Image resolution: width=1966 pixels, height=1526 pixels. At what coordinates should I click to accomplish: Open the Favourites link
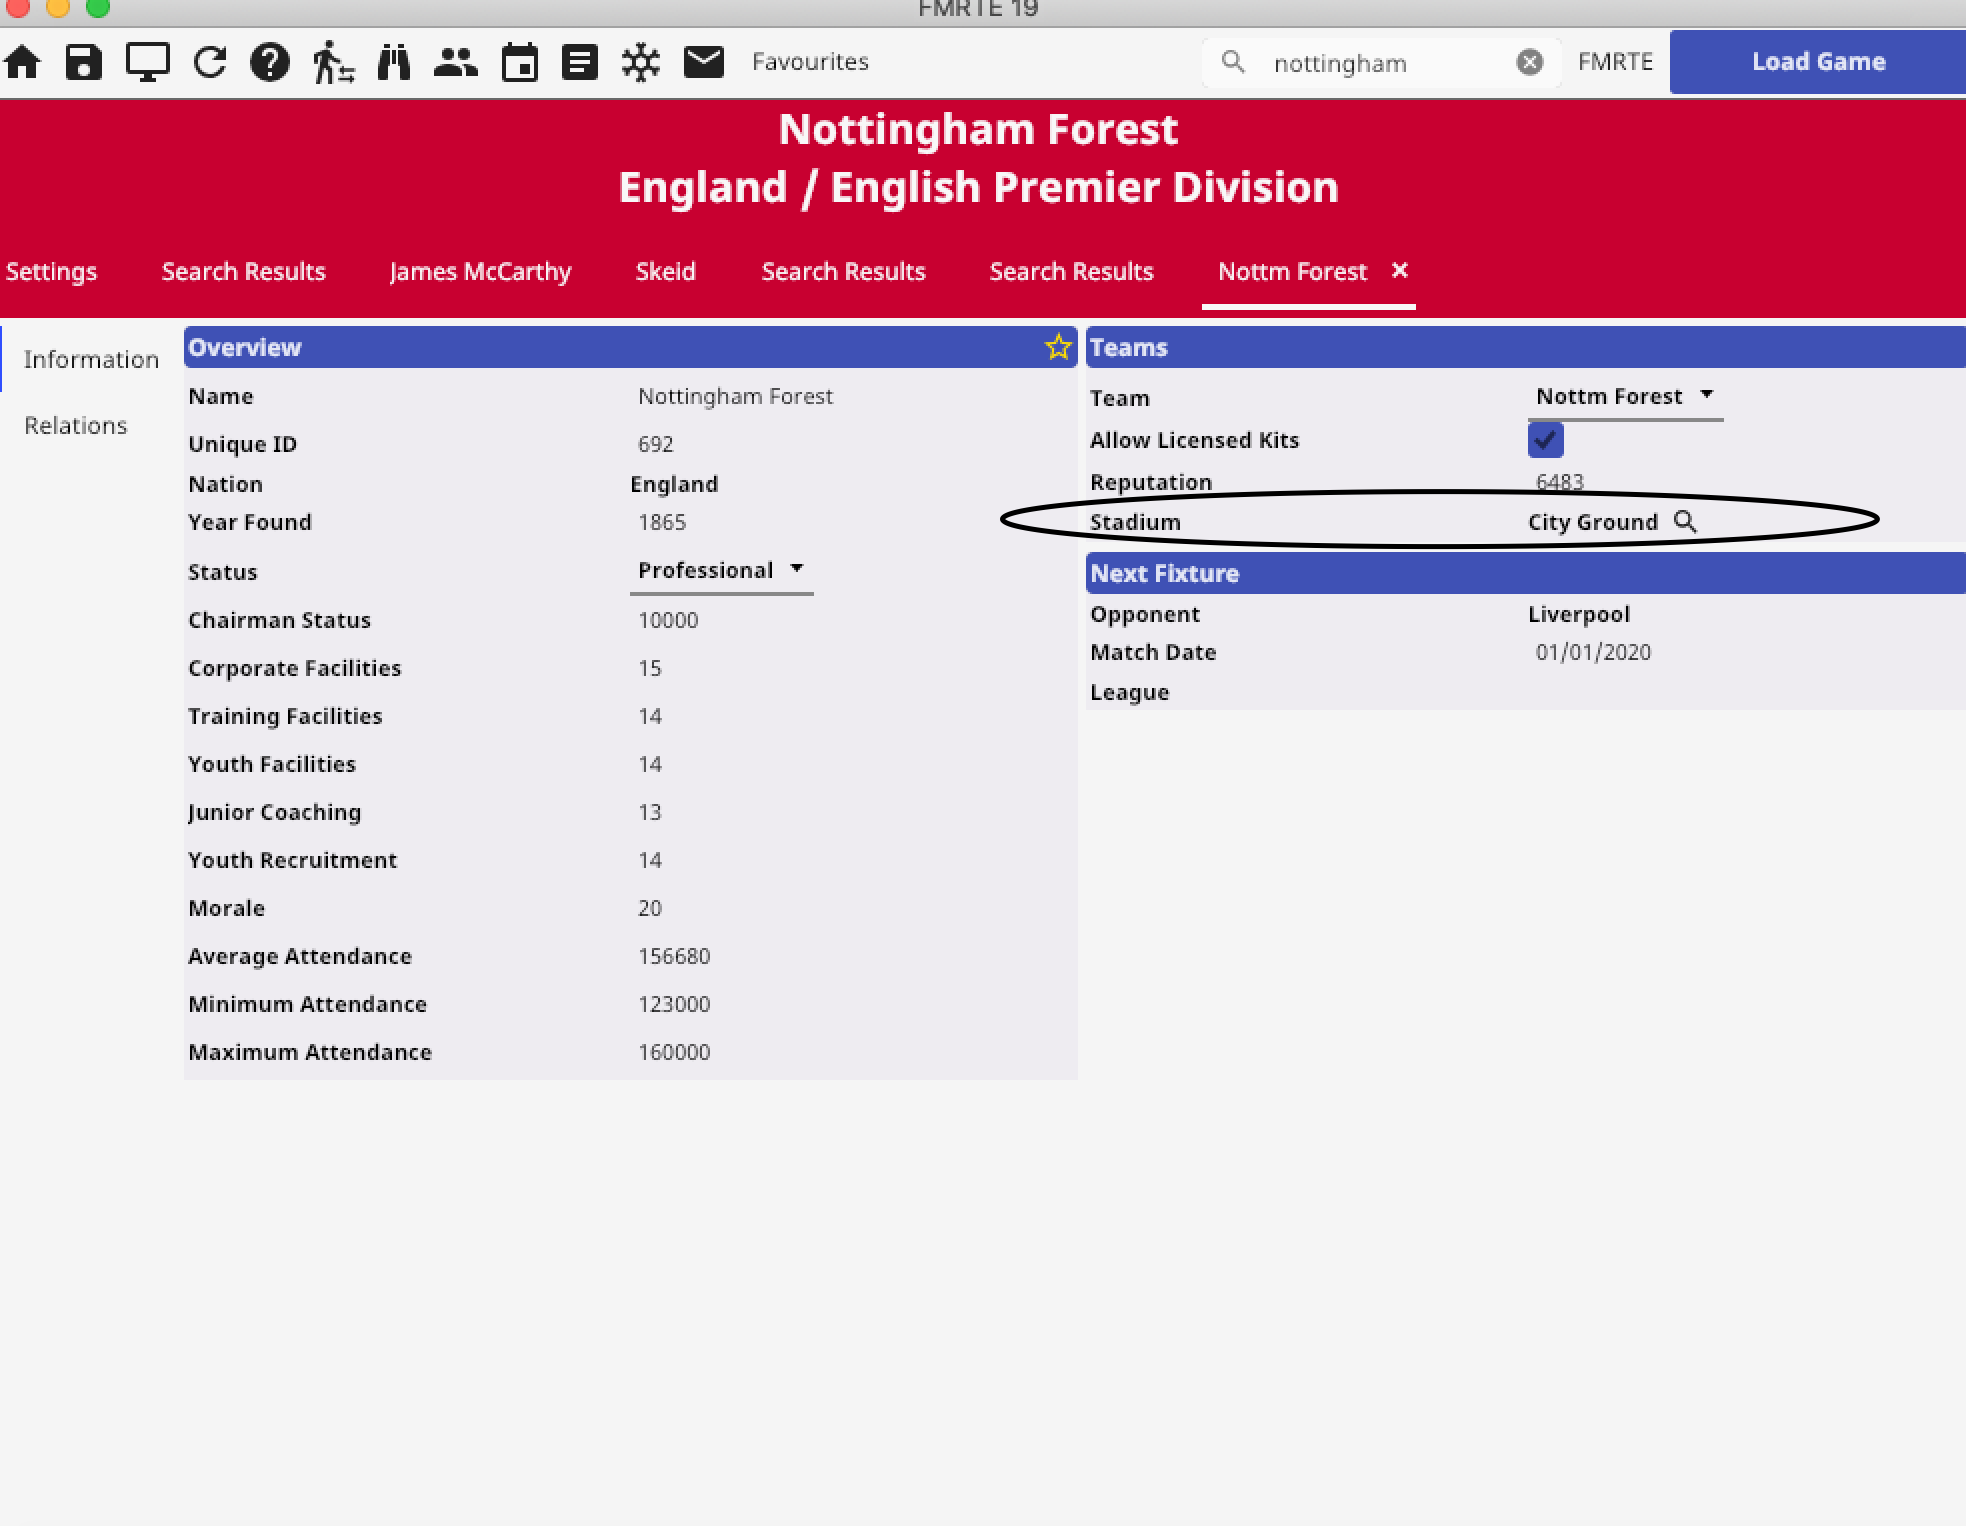pyautogui.click(x=810, y=62)
